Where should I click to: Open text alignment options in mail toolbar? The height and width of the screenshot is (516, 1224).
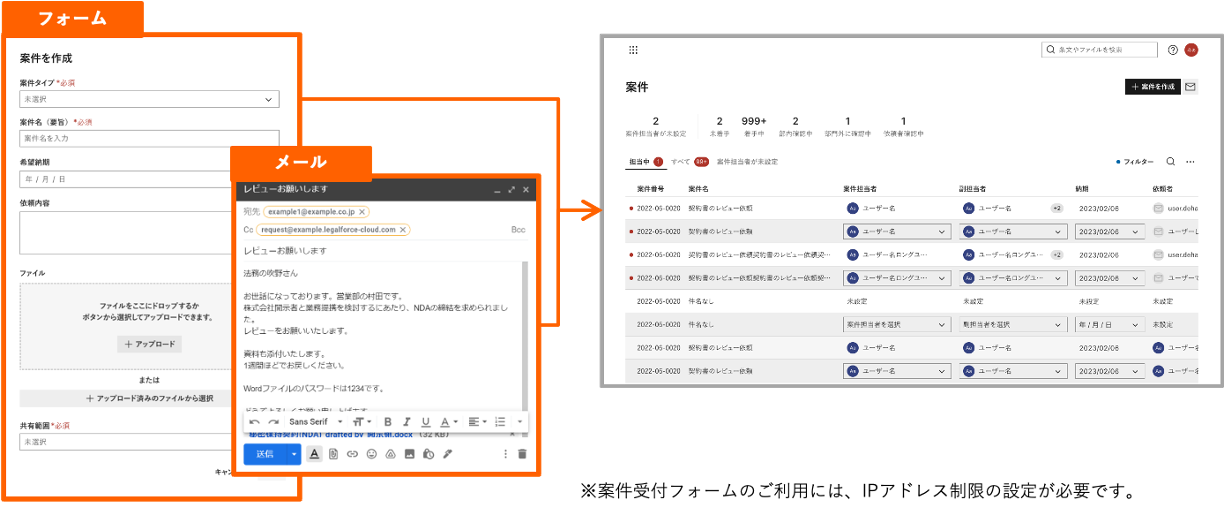(x=476, y=422)
